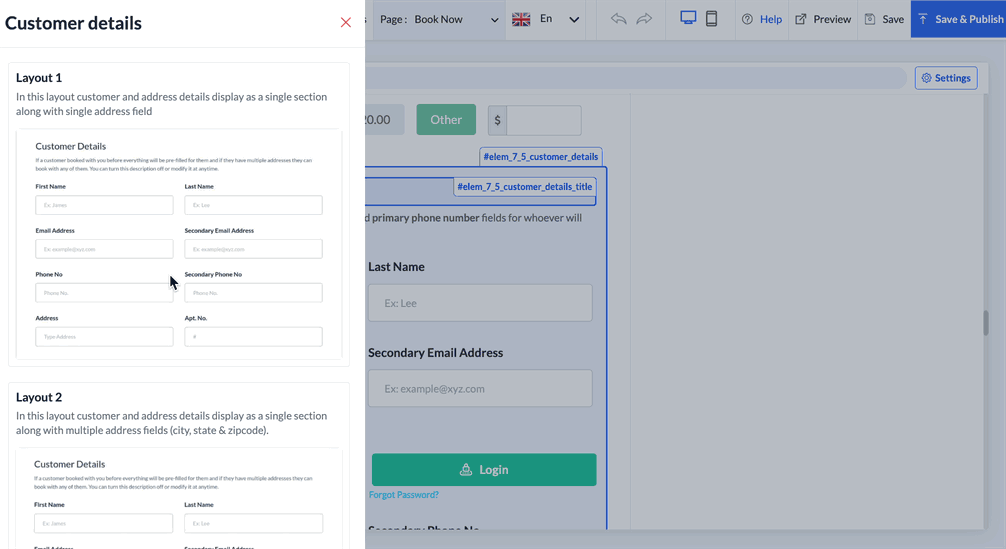This screenshot has width=1006, height=549.
Task: Click the Customer details panel title
Action: tap(73, 23)
